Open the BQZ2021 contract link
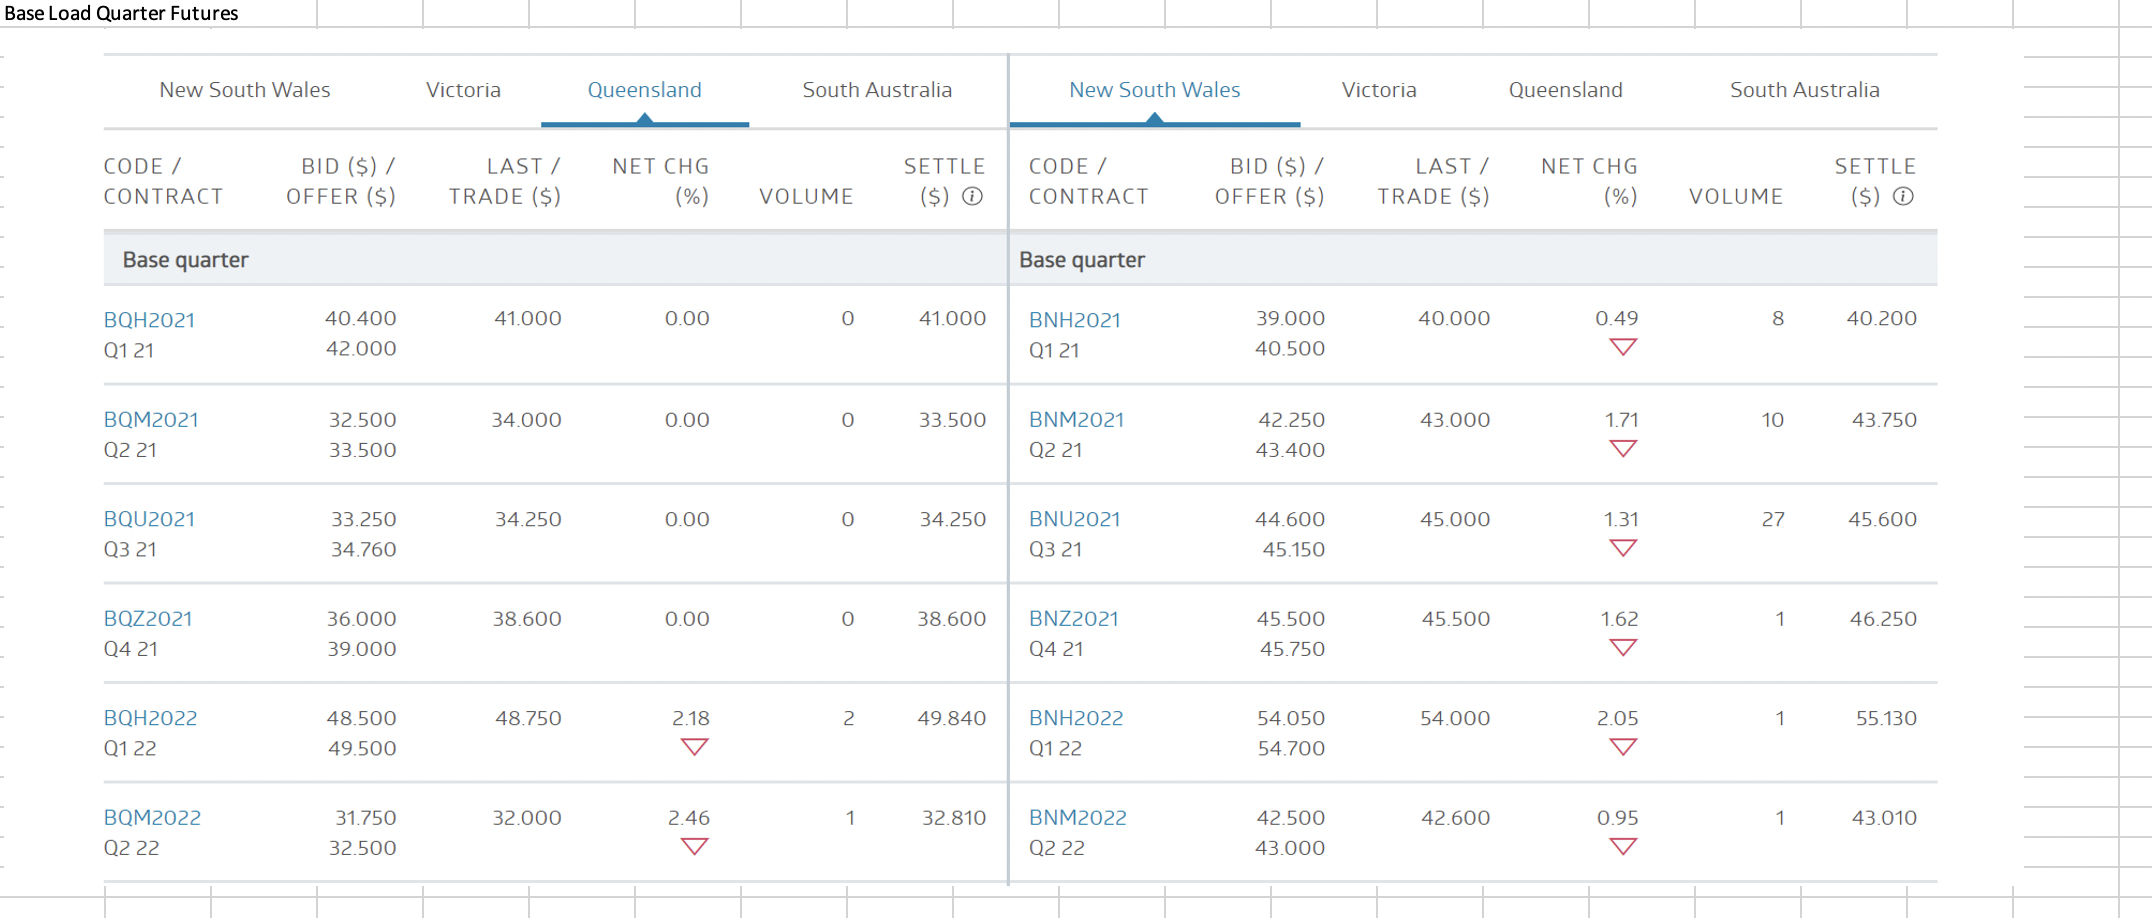This screenshot has height=918, width=2152. (x=148, y=619)
